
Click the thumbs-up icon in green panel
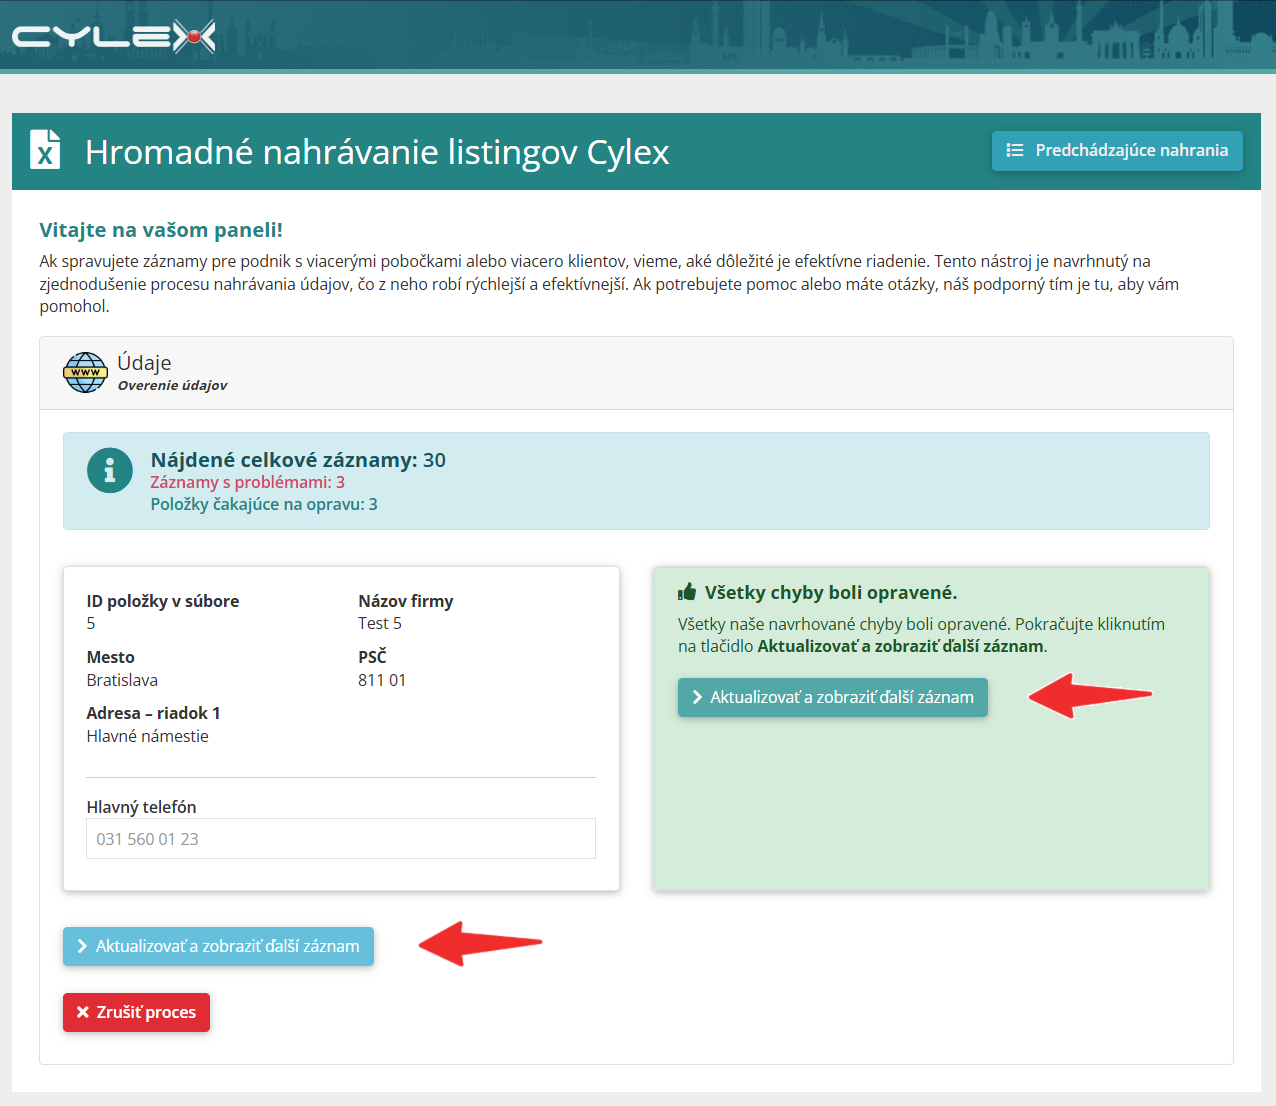[687, 592]
